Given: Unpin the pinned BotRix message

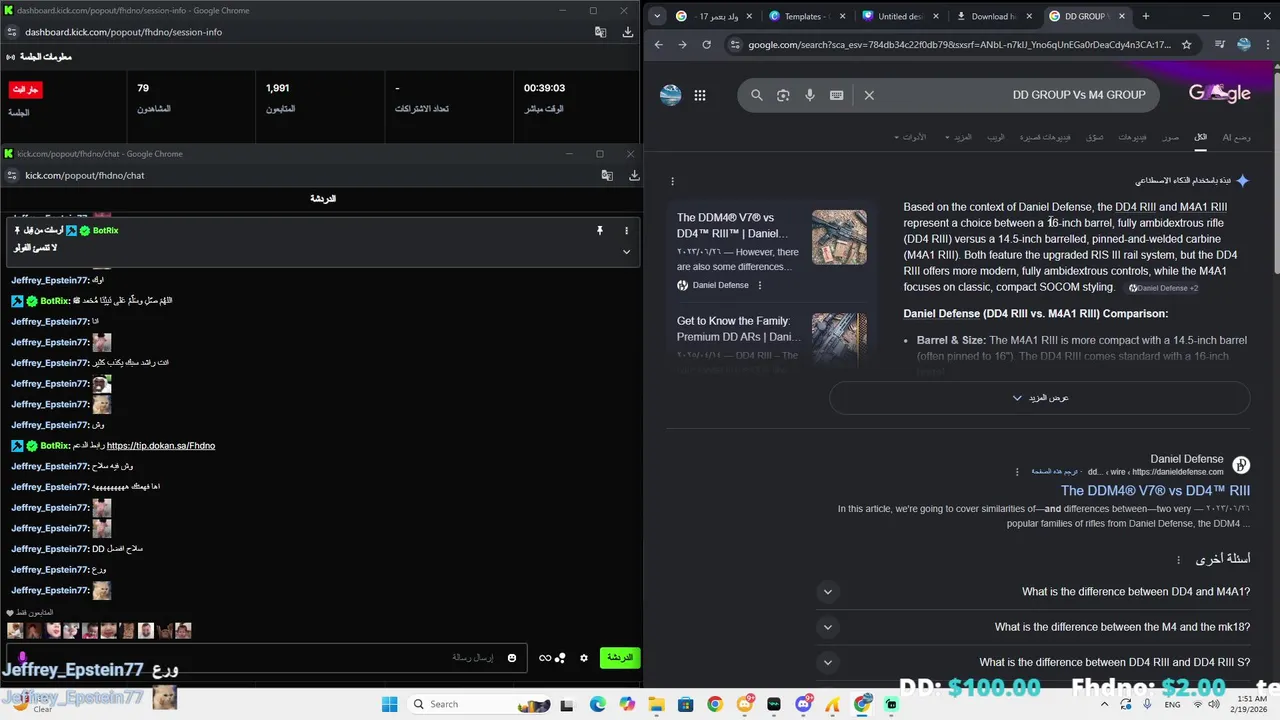Looking at the screenshot, I should [600, 231].
